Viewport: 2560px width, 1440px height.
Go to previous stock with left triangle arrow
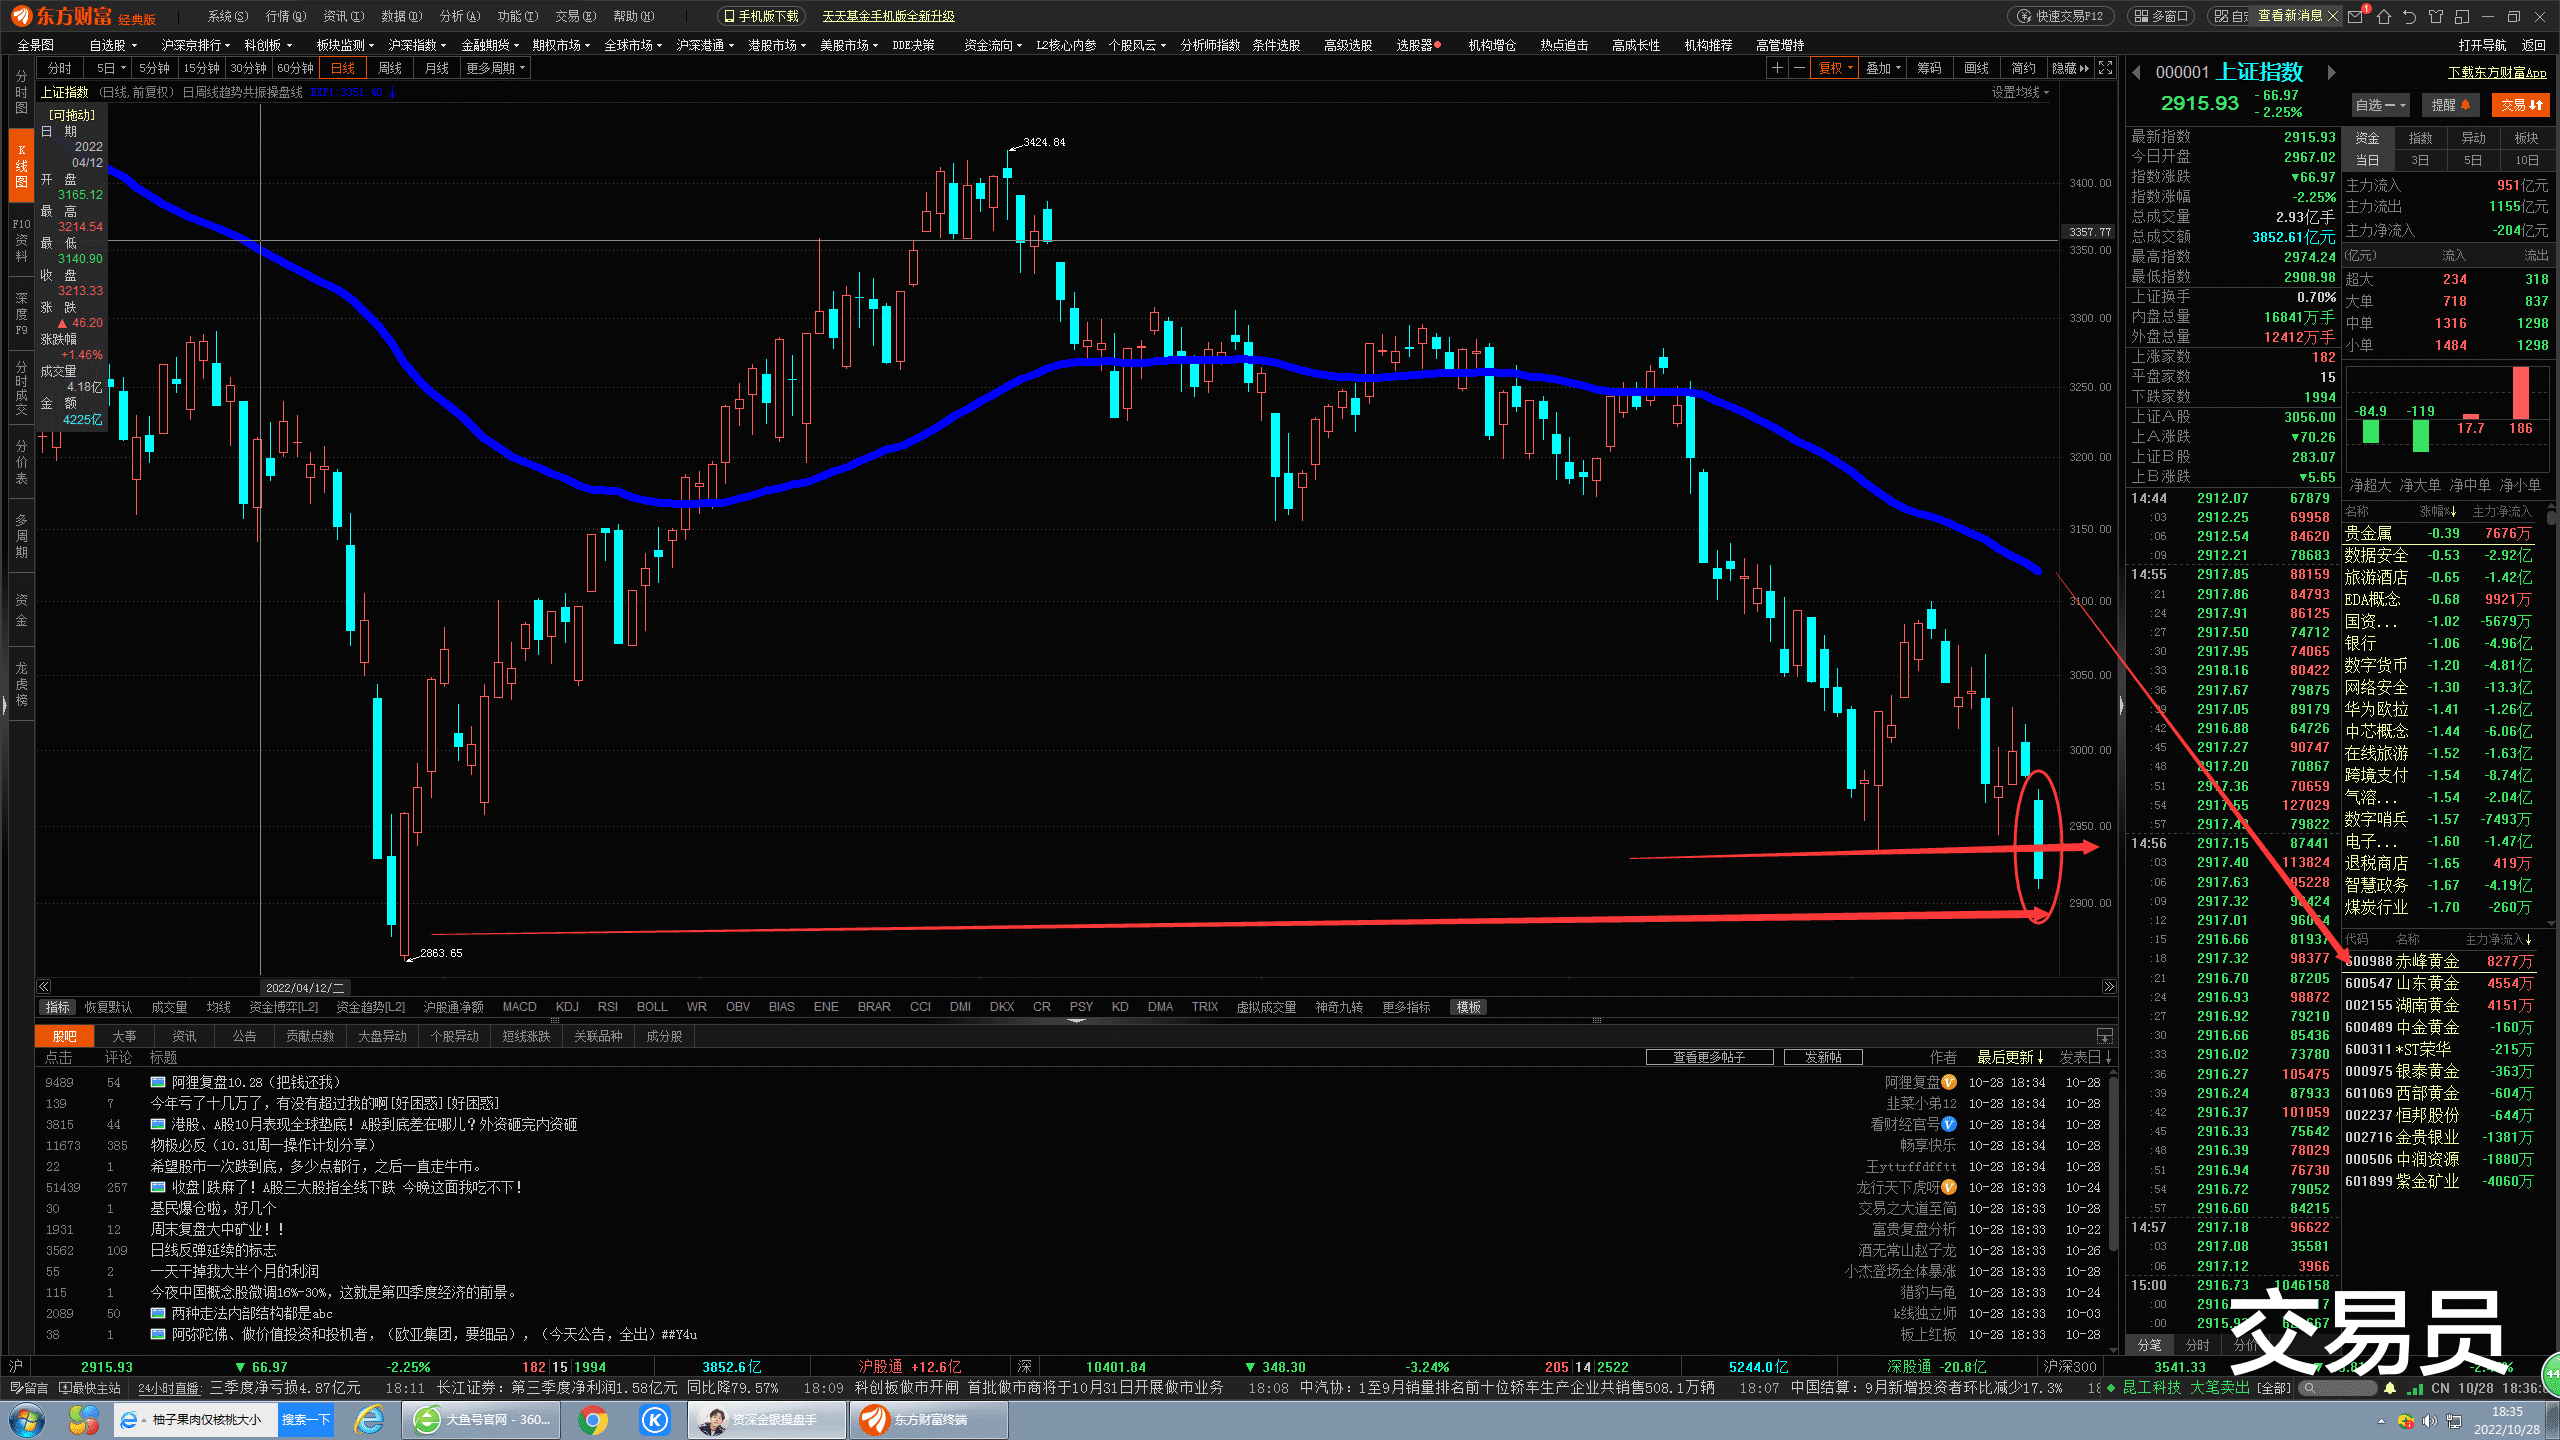click(x=2137, y=72)
